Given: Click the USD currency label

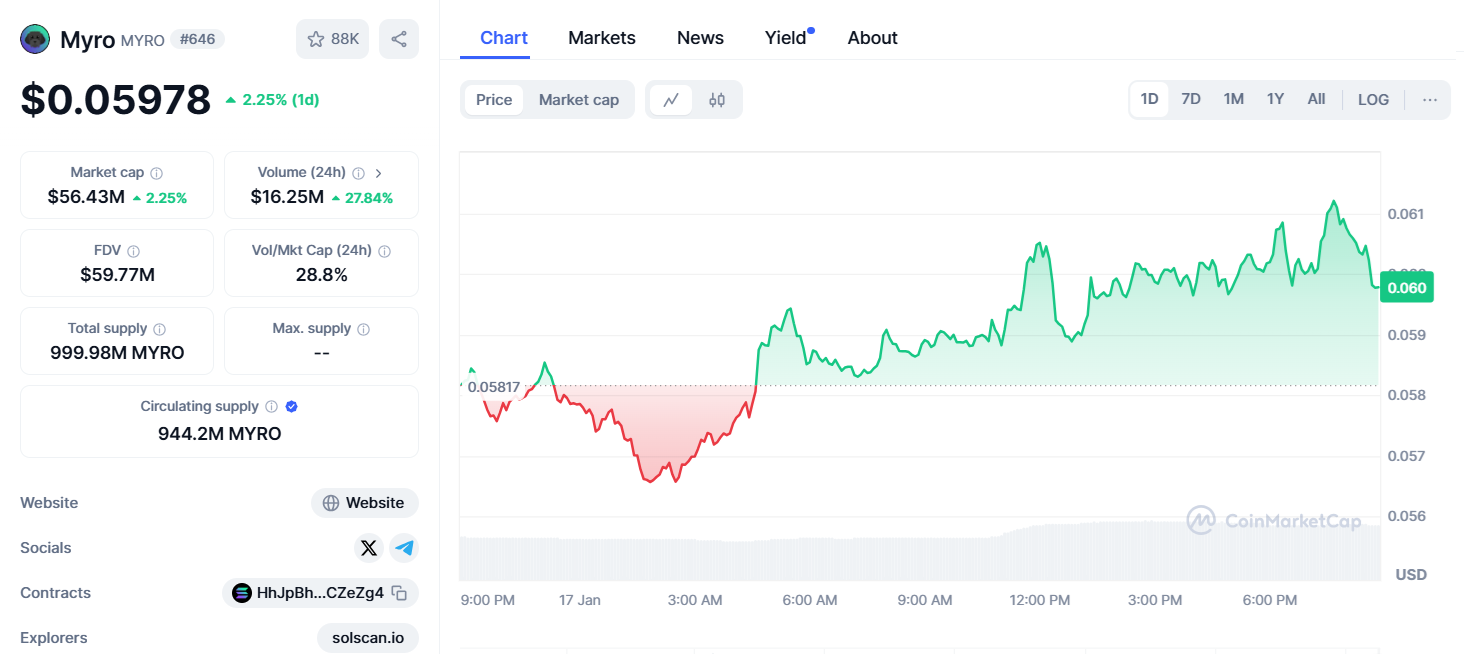Looking at the screenshot, I should click(1411, 575).
